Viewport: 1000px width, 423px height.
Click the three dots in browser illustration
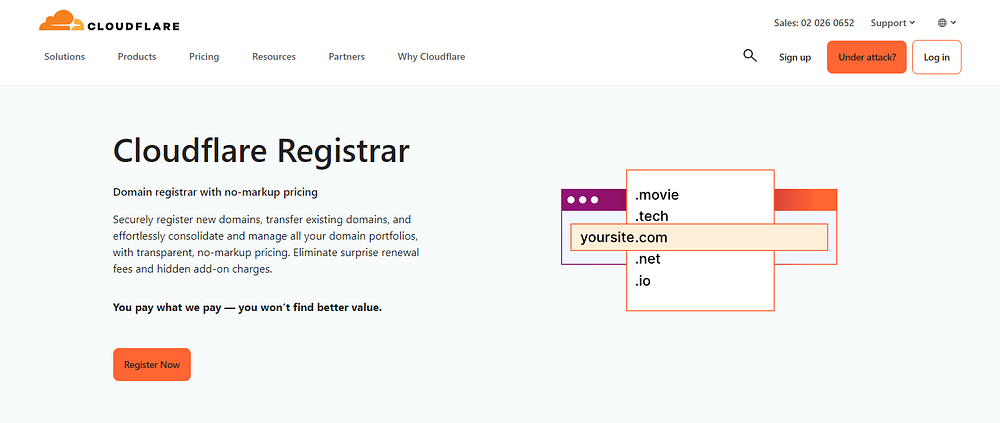[x=582, y=200]
